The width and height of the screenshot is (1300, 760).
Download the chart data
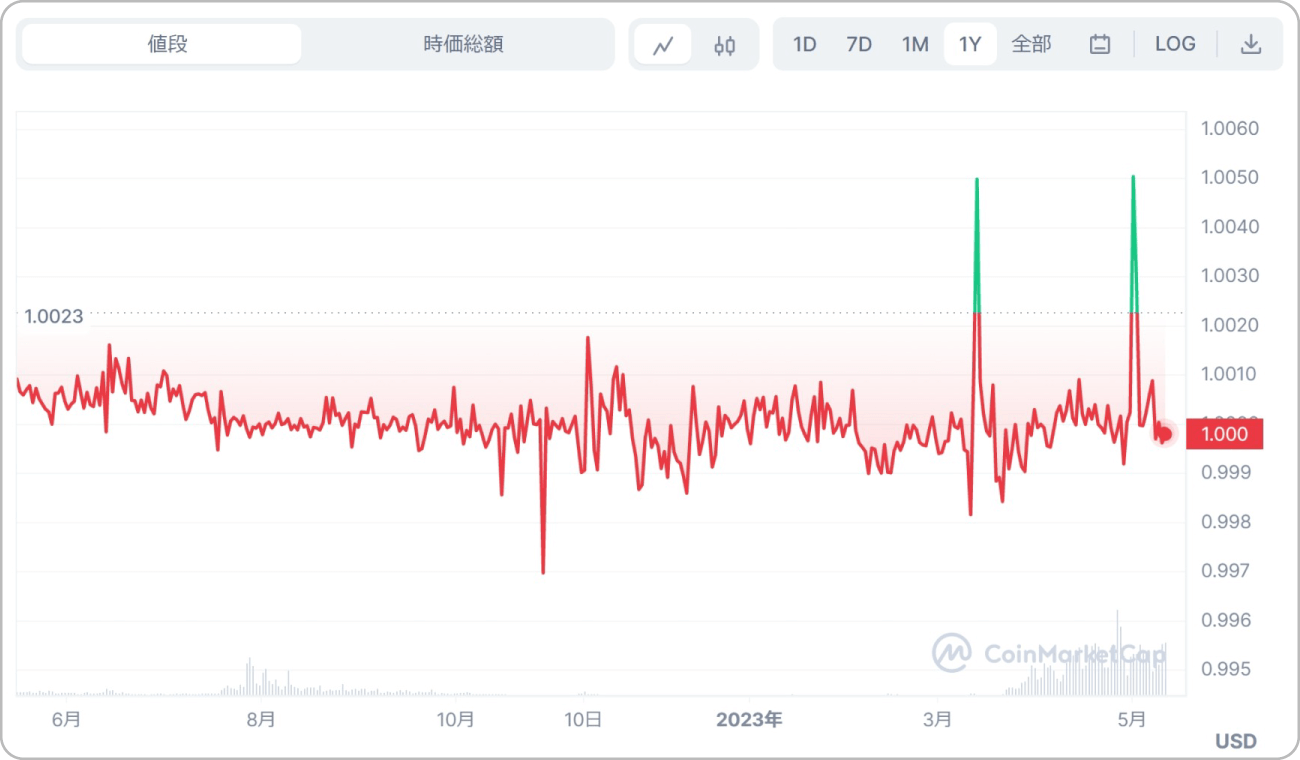(x=1250, y=44)
